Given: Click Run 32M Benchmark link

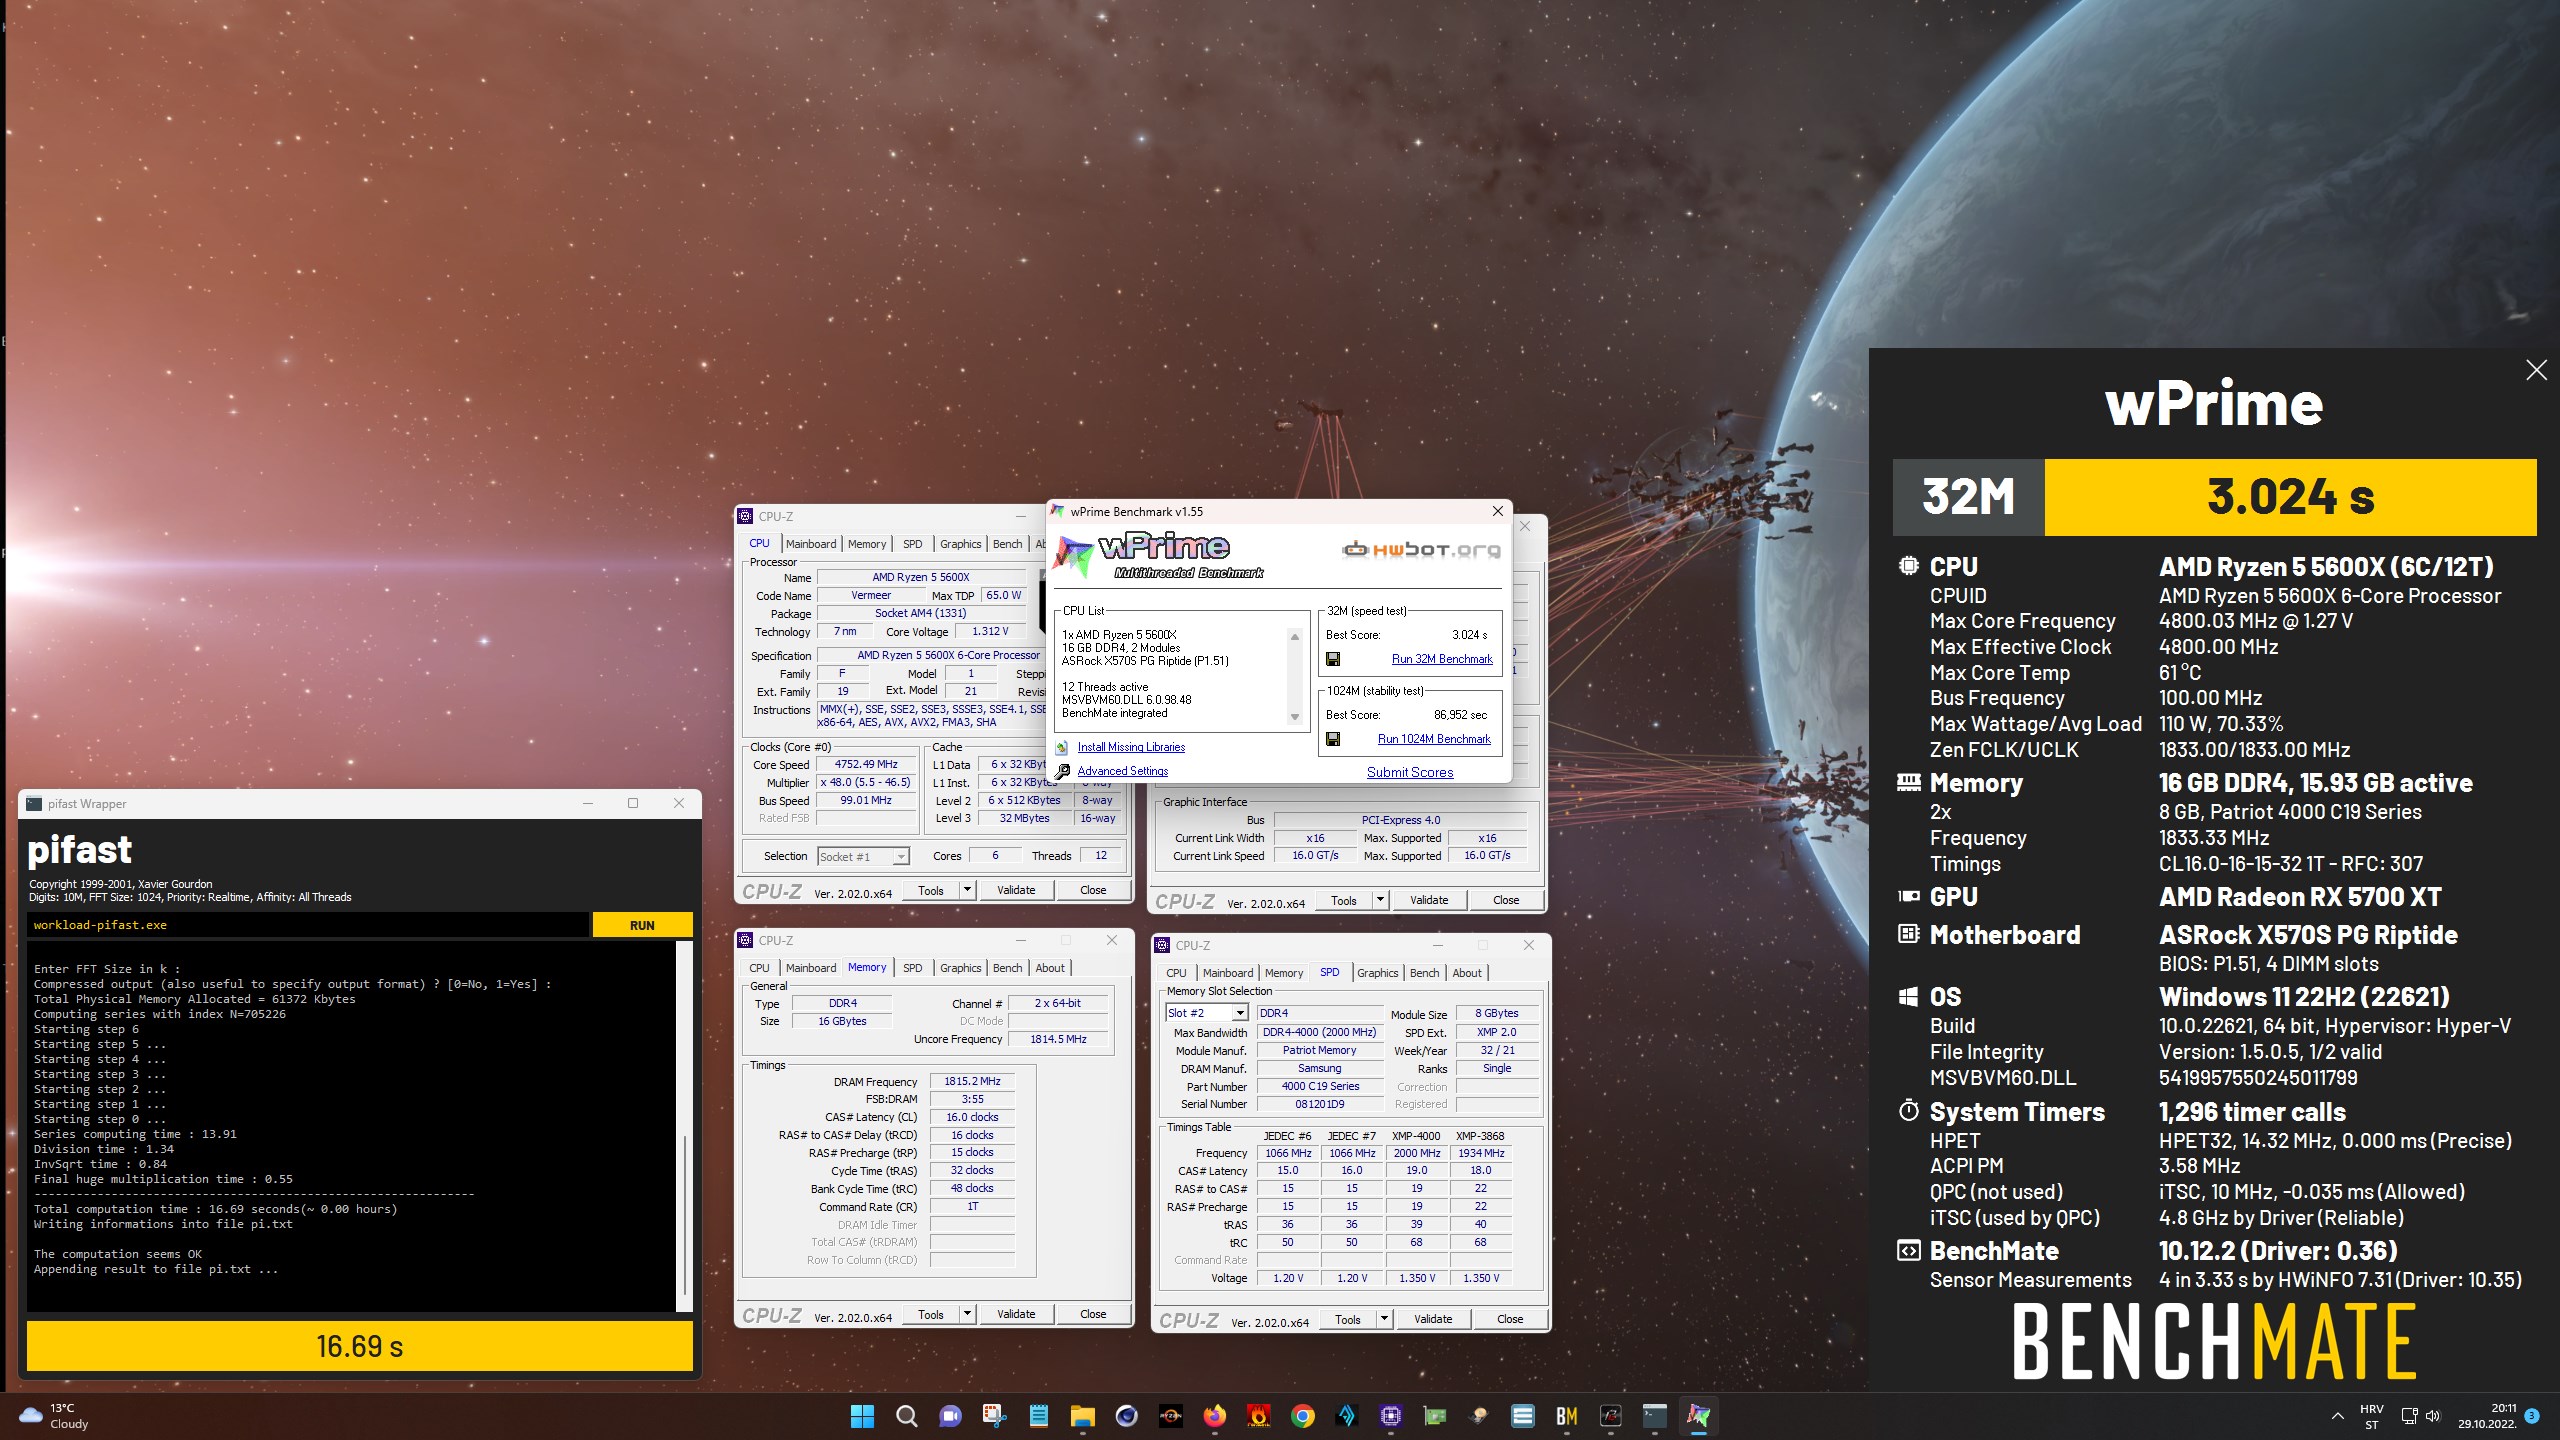Looking at the screenshot, I should 1442,659.
